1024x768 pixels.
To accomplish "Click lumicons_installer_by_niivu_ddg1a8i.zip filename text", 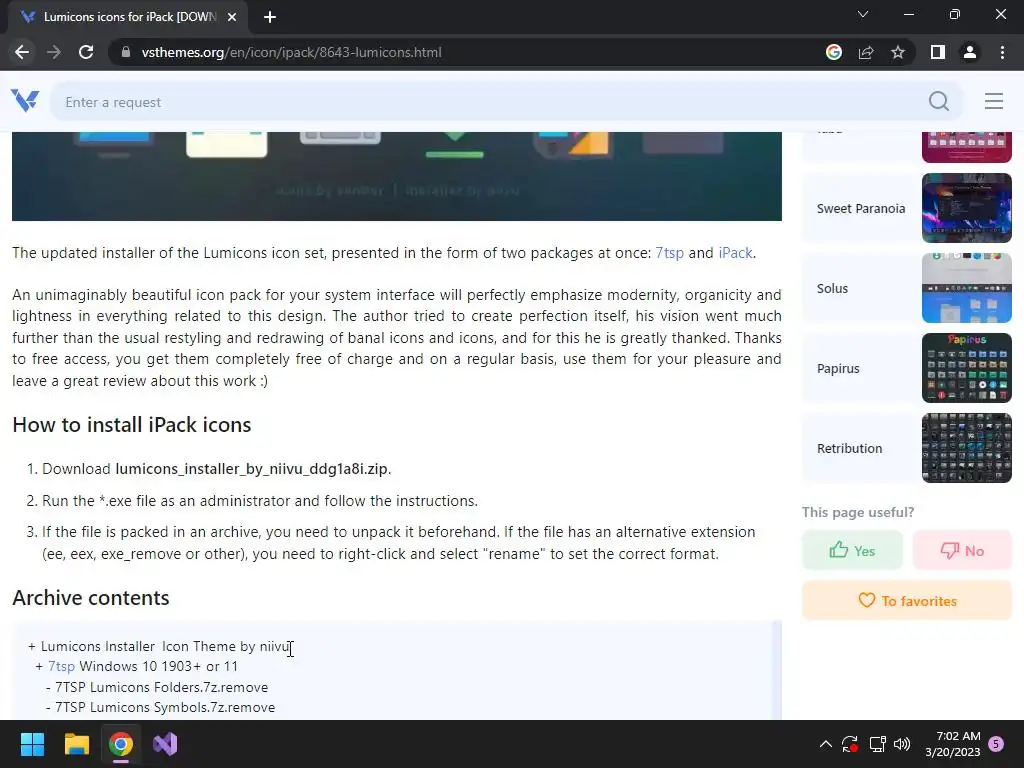I will coord(251,469).
